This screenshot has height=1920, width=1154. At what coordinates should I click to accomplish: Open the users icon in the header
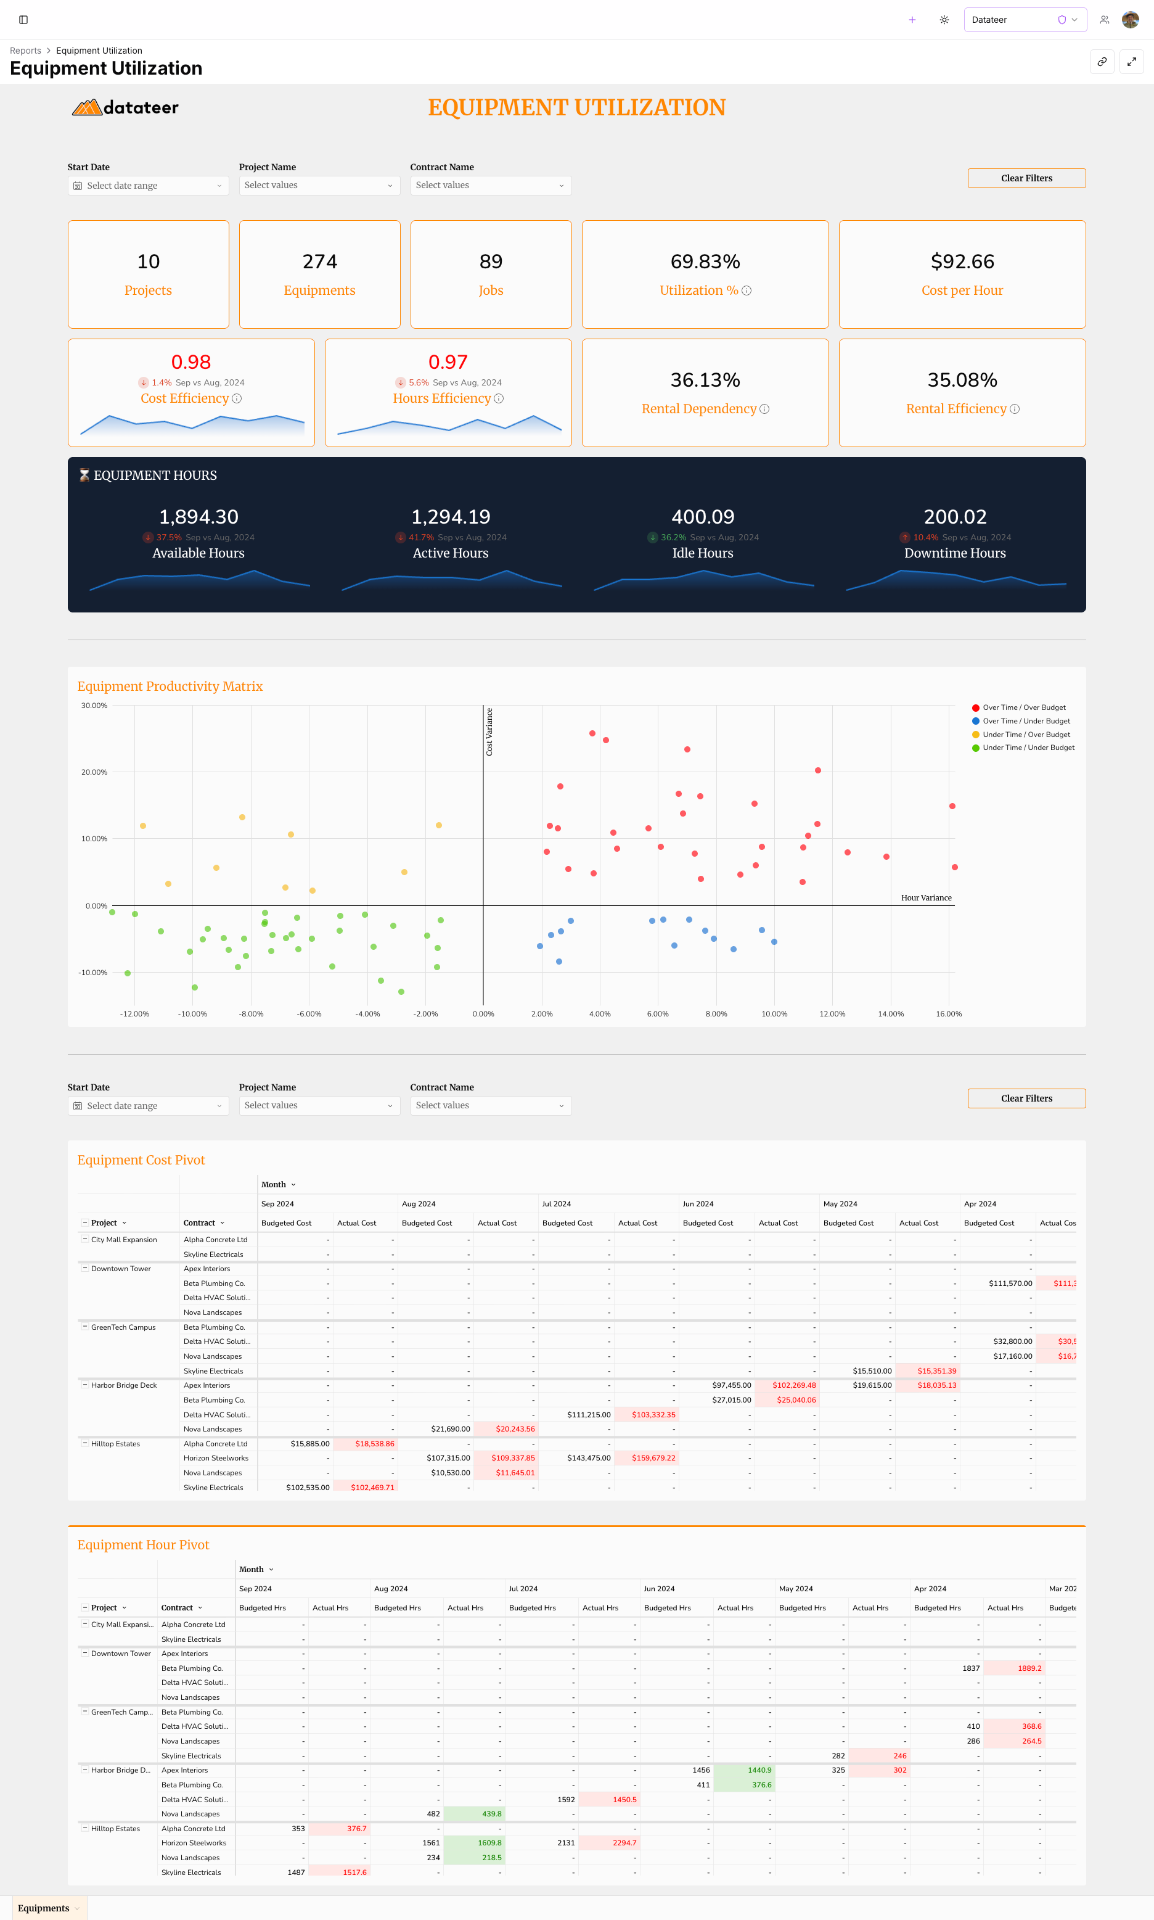pyautogui.click(x=1104, y=20)
